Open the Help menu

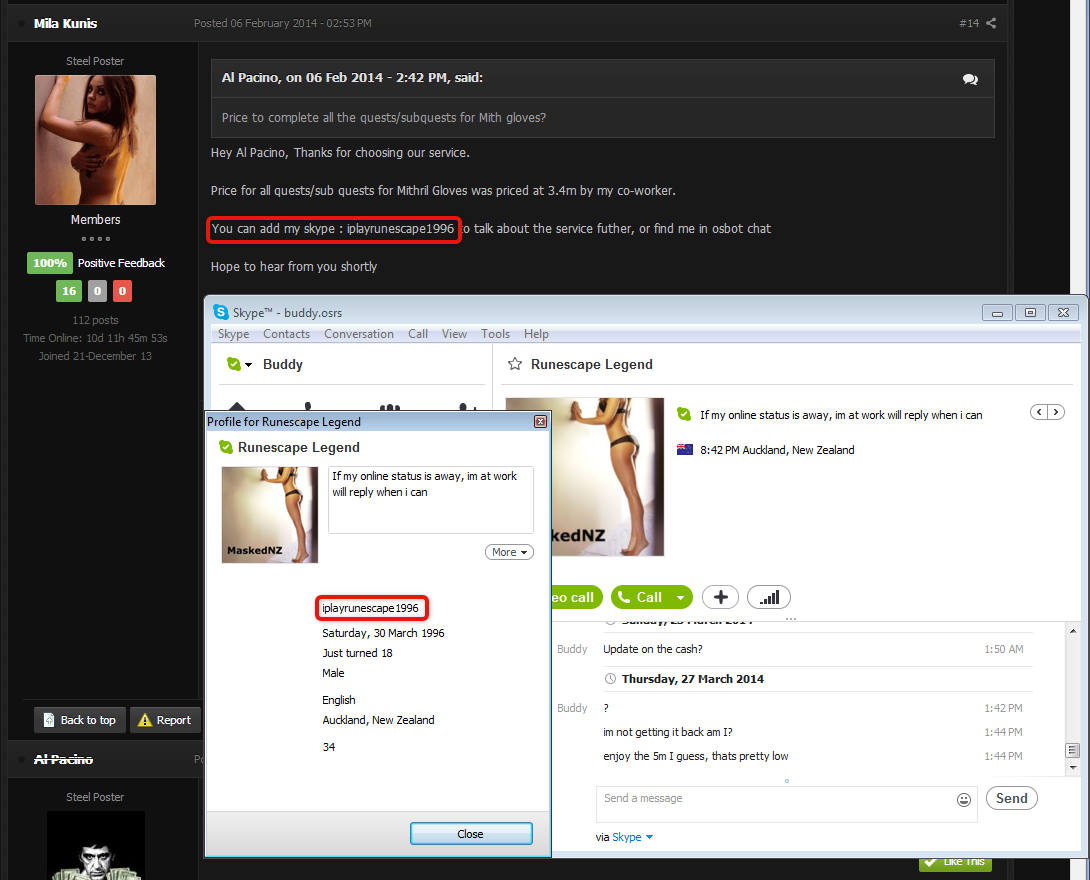pos(536,334)
